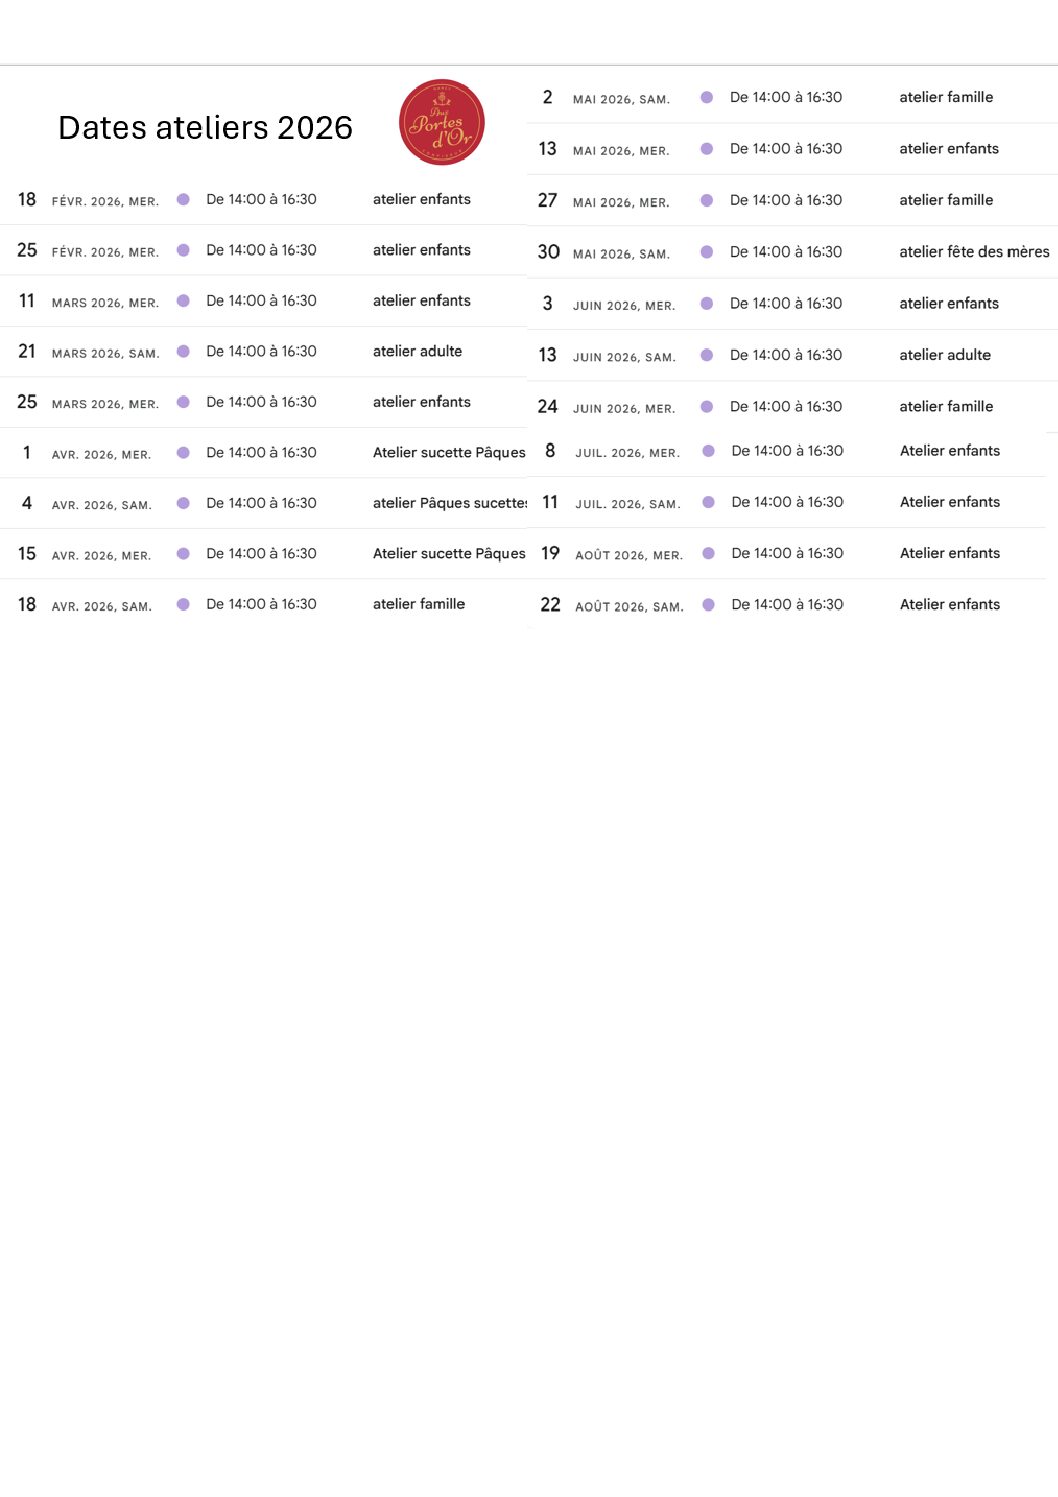Image resolution: width=1058 pixels, height=1497 pixels.
Task: Select the time range on 19 août row
Action: [787, 553]
